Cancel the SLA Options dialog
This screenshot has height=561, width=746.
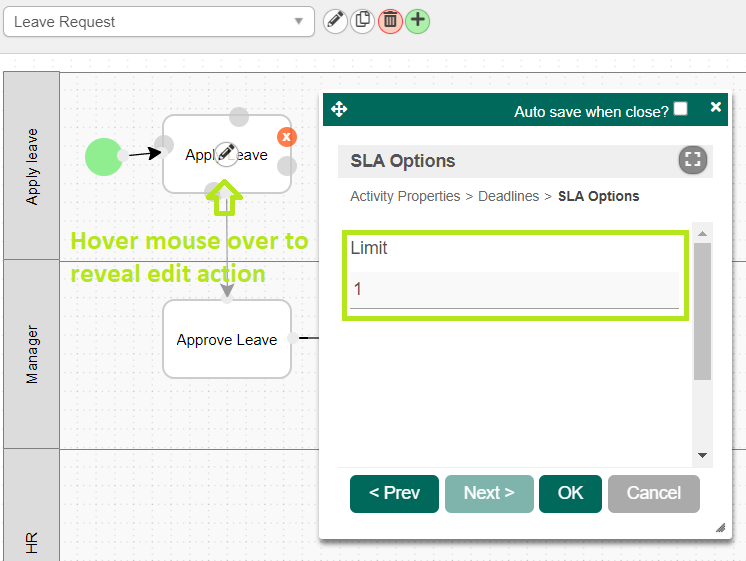click(654, 493)
